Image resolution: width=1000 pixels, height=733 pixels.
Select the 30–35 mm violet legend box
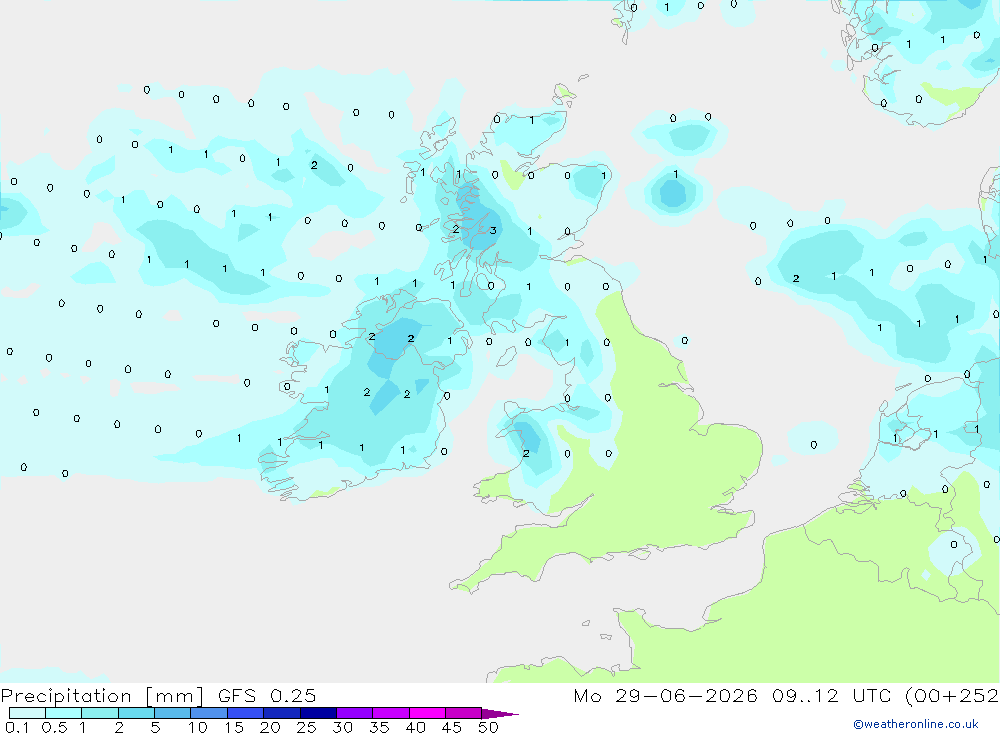point(354,713)
